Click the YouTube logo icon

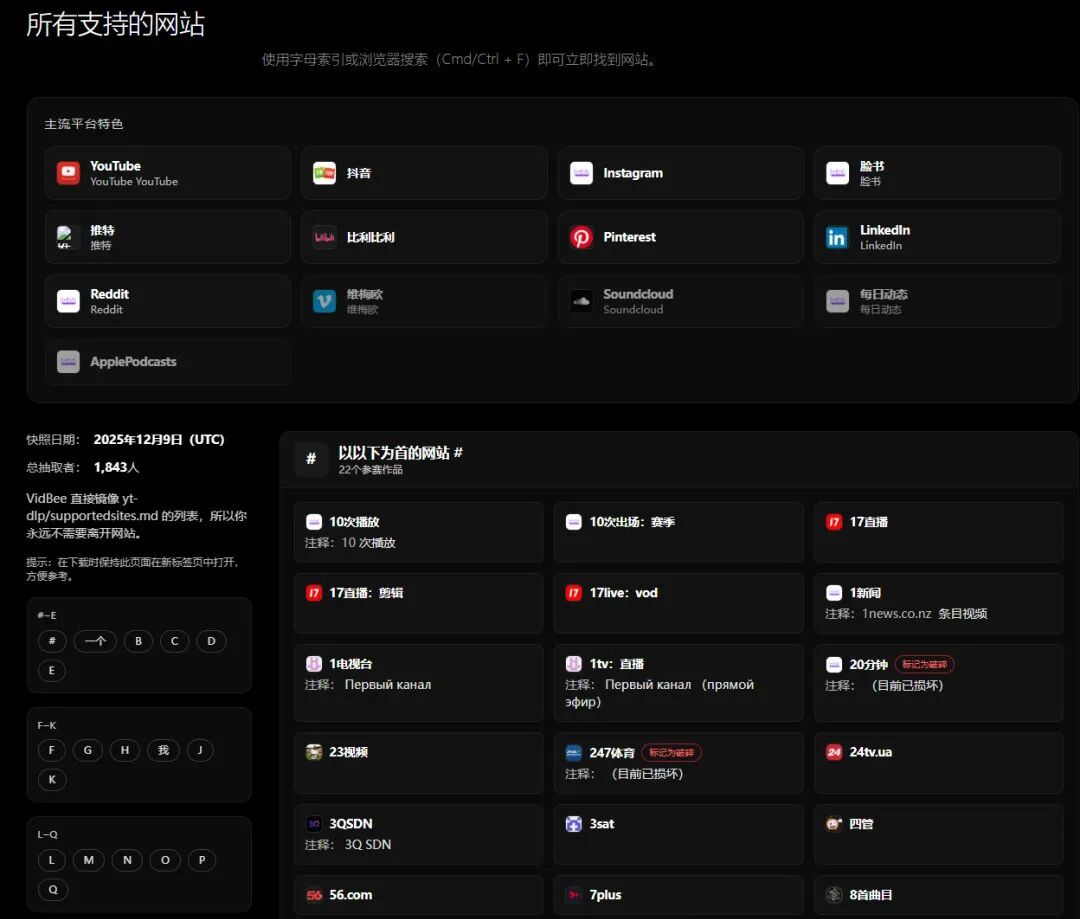[x=68, y=173]
